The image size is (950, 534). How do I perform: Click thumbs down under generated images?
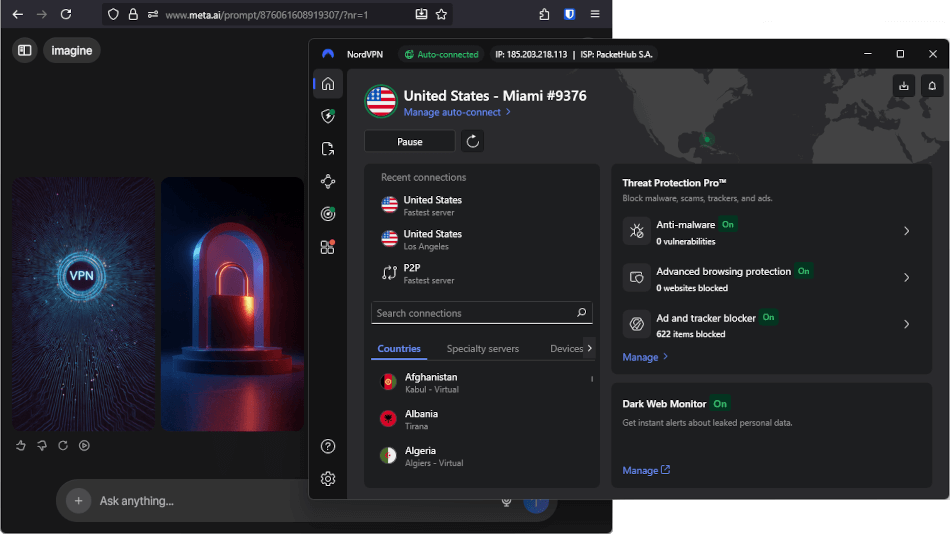[42, 446]
